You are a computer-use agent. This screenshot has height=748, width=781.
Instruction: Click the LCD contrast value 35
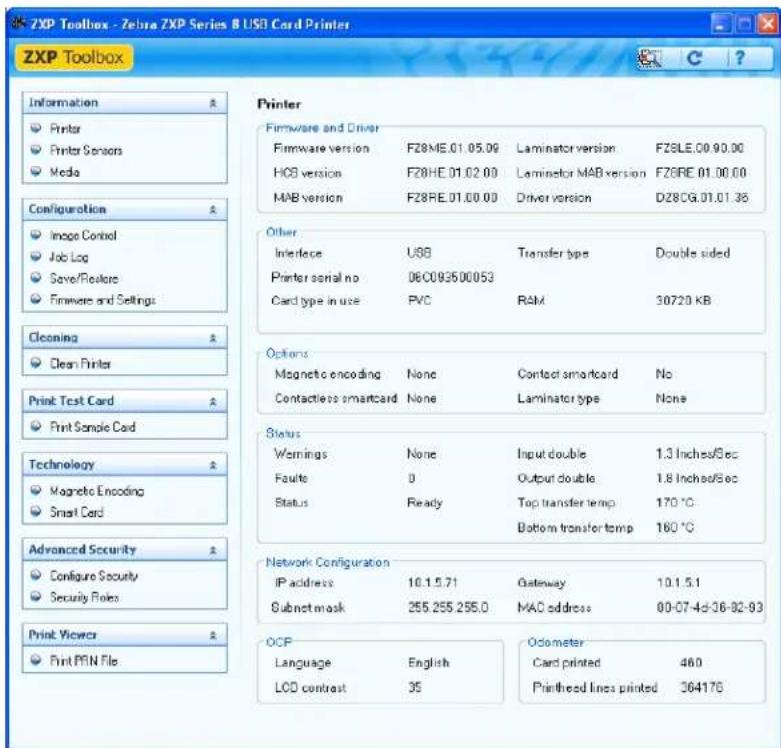pyautogui.click(x=414, y=687)
